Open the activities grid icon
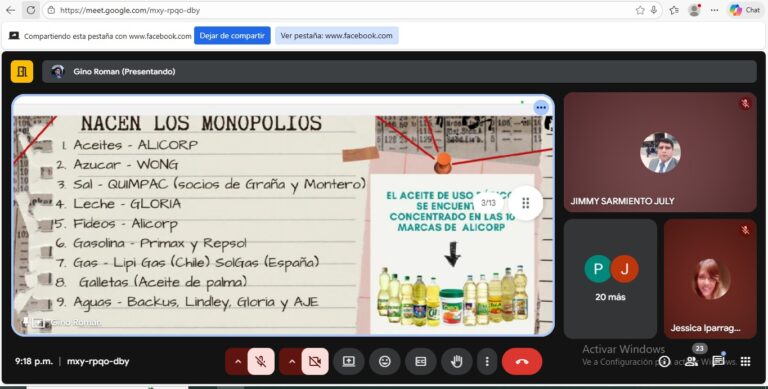Screen dimensions: 768x389 [745, 362]
